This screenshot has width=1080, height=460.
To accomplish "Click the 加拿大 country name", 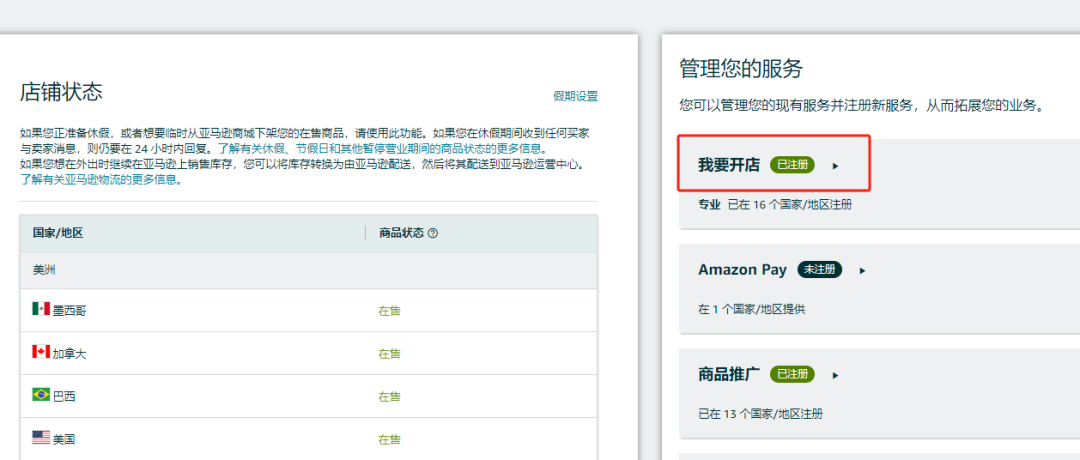I will pyautogui.click(x=70, y=354).
